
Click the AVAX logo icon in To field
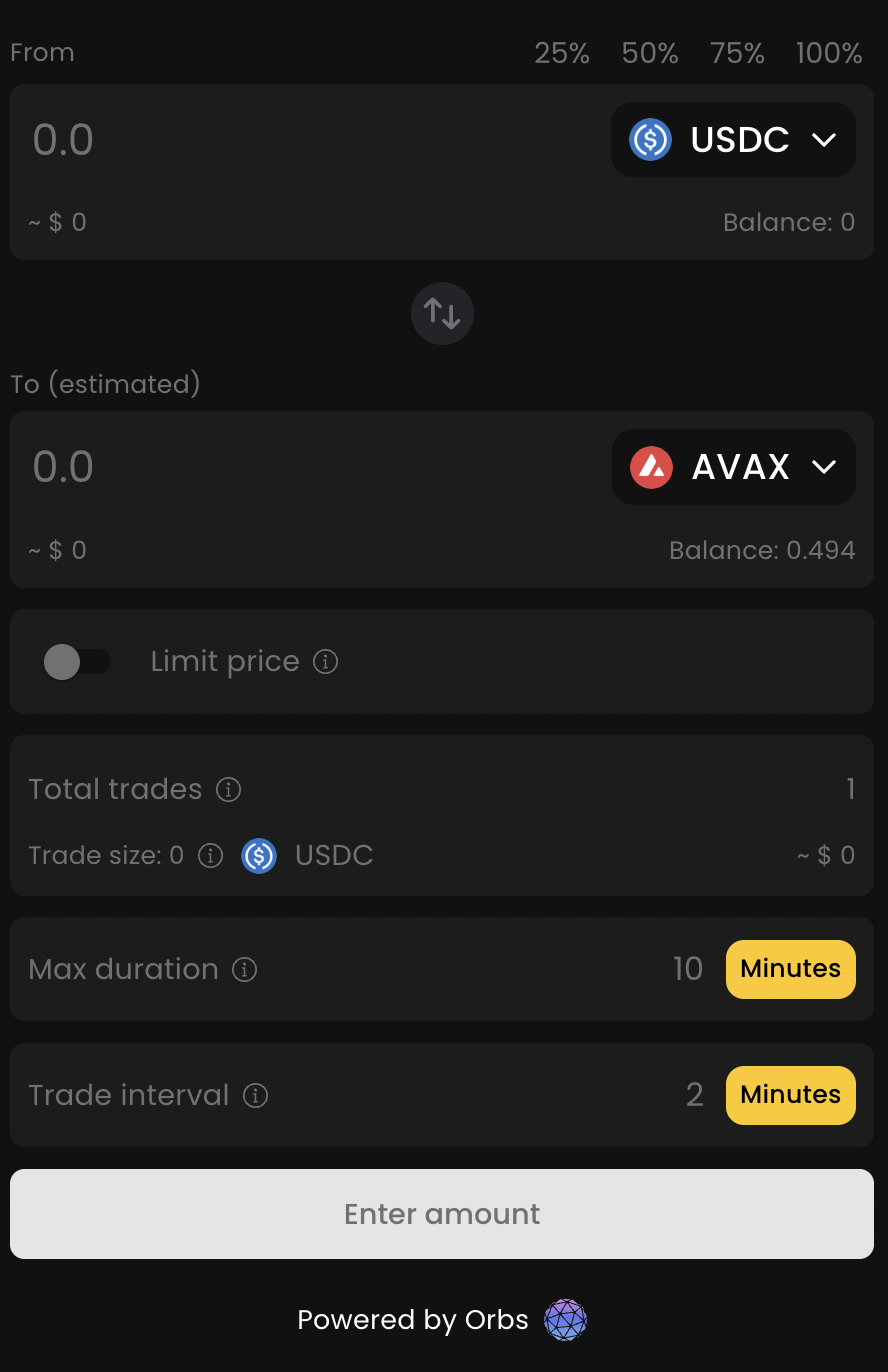[651, 467]
